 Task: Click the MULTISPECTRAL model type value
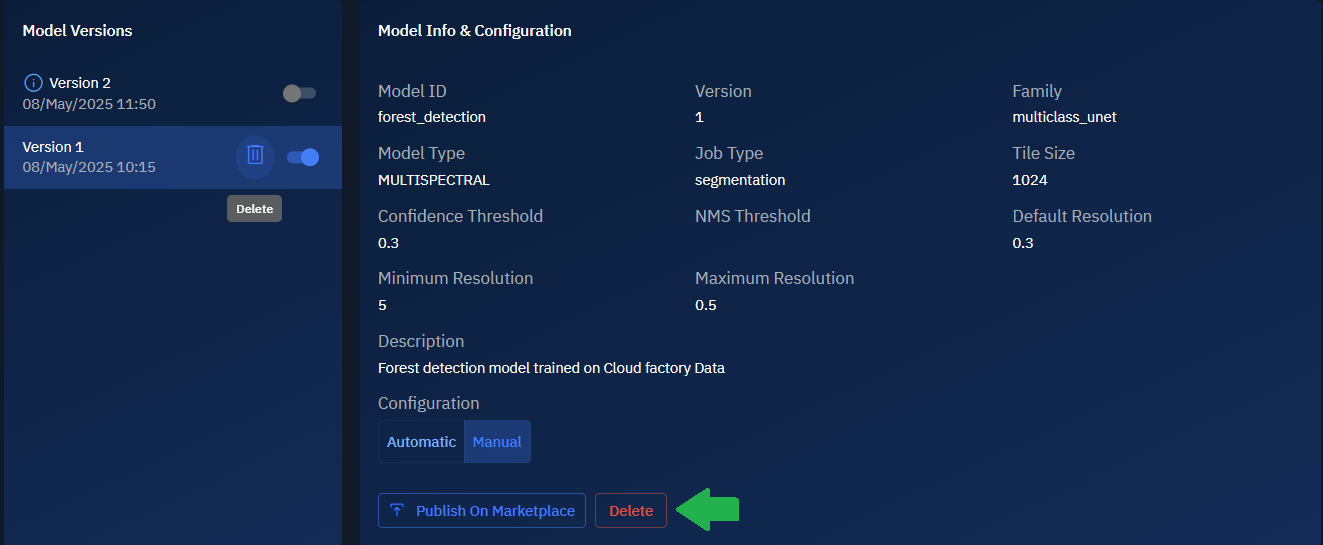click(434, 180)
